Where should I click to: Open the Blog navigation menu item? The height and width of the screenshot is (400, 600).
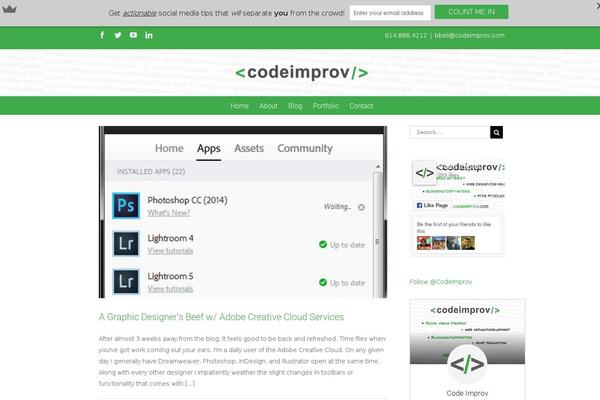click(295, 106)
